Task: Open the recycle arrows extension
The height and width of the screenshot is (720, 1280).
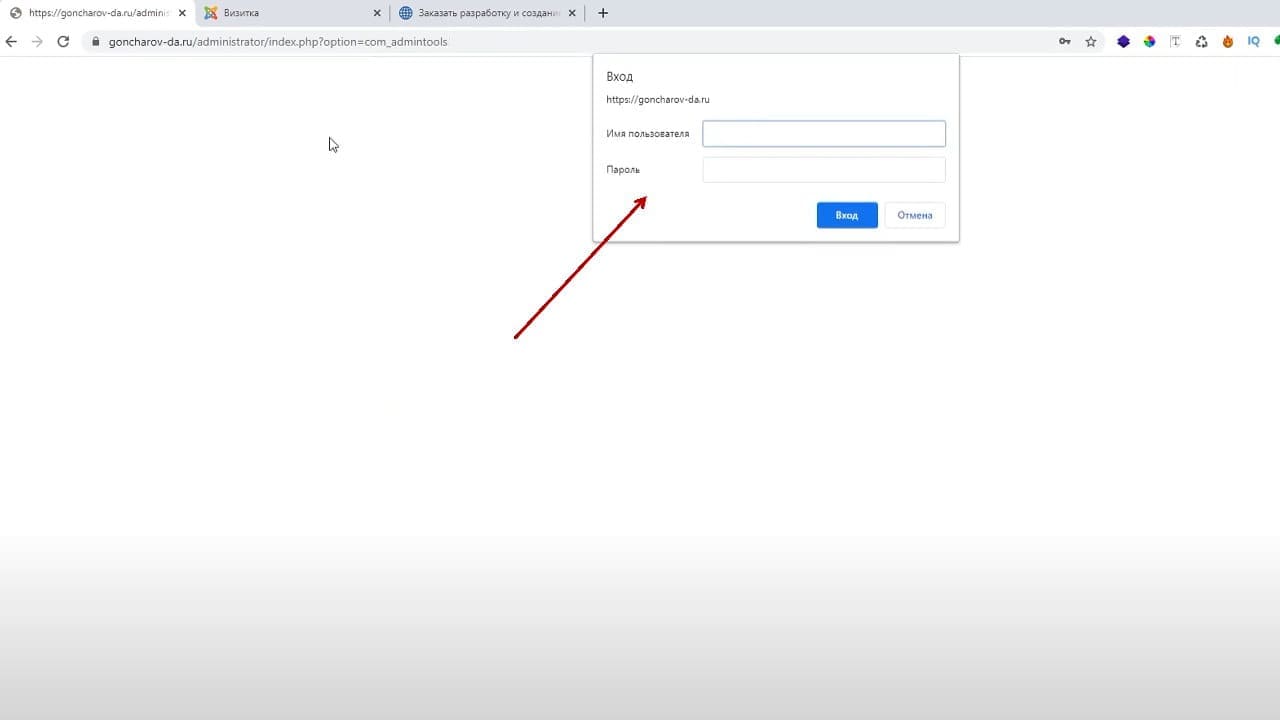Action: pos(1201,42)
